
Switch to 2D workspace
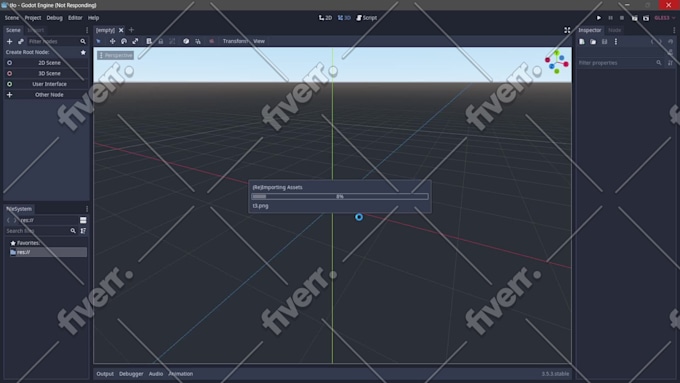pyautogui.click(x=325, y=18)
